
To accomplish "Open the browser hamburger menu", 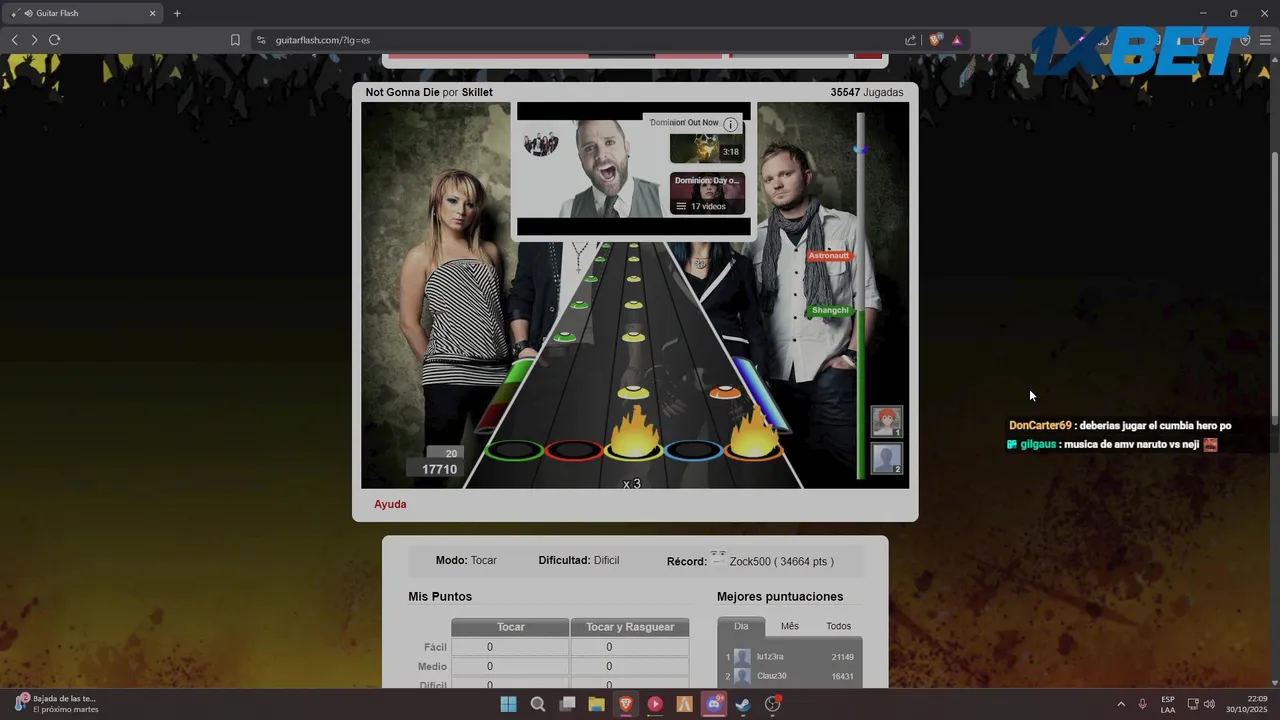I will click(1265, 40).
